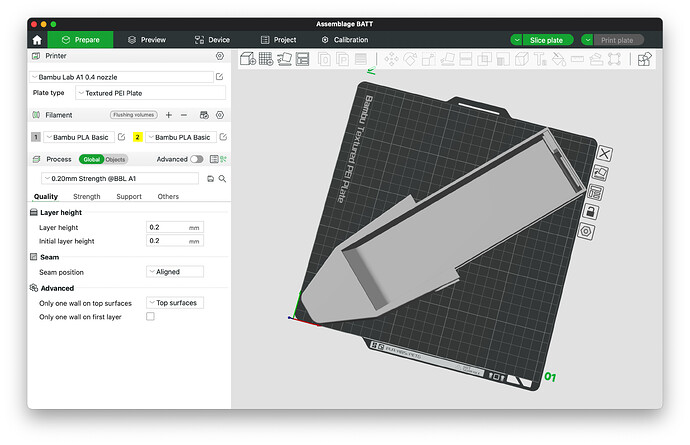Switch to the Preview tab
Viewport: 690px width, 445px height.
[x=147, y=40]
